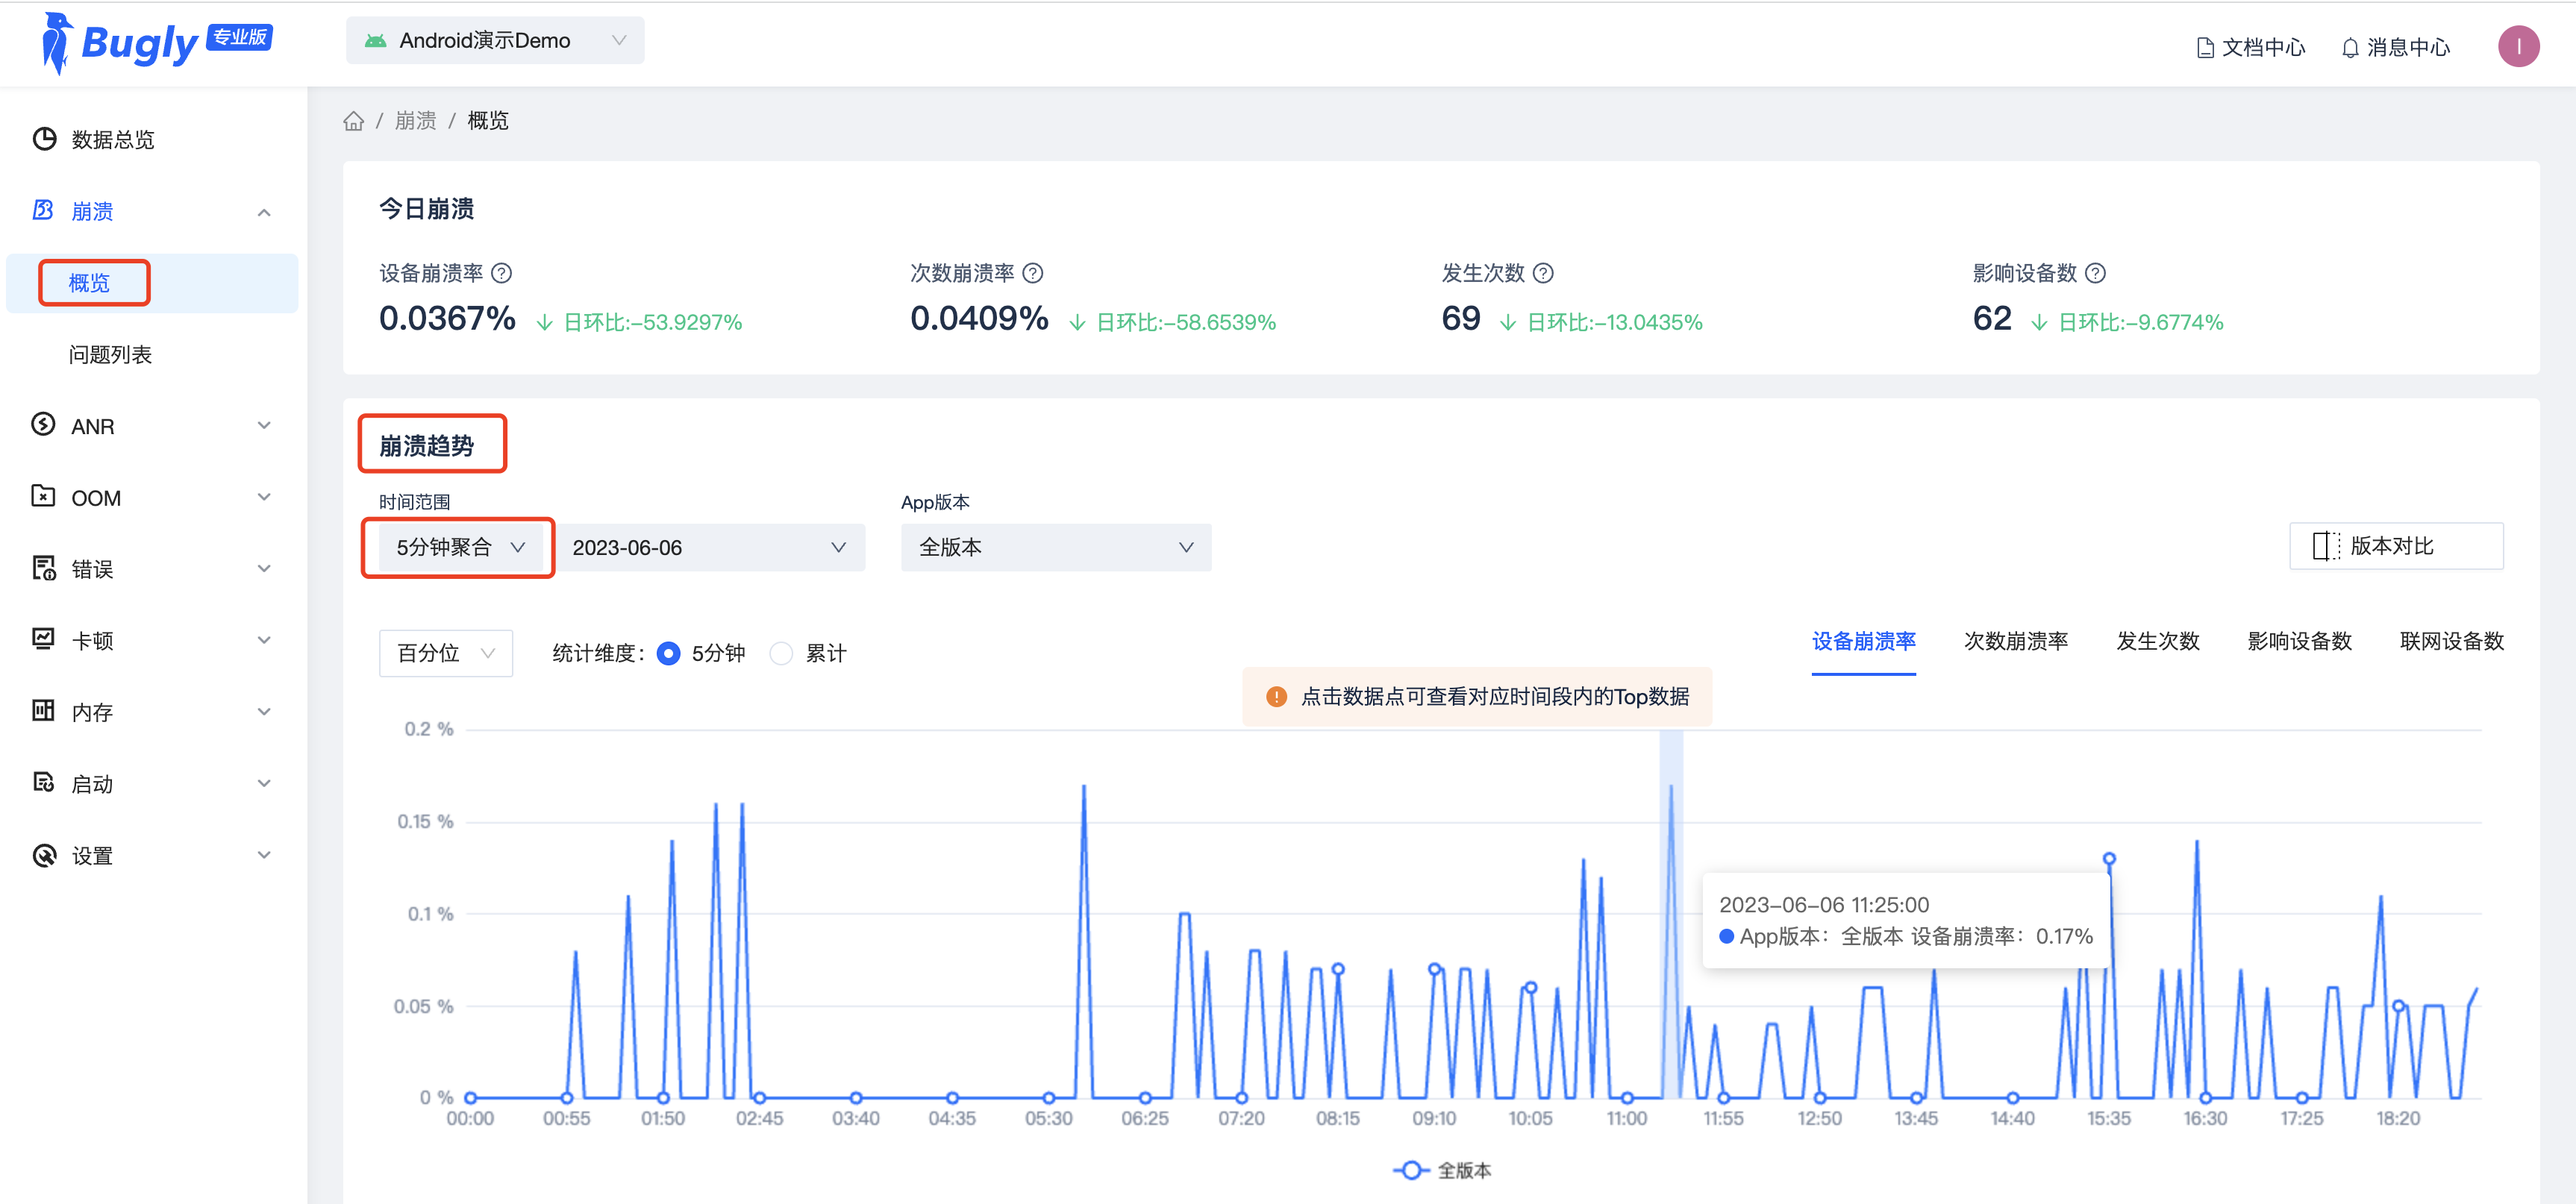The image size is (2576, 1204).
Task: Open the 百分位 dropdown
Action: (446, 653)
